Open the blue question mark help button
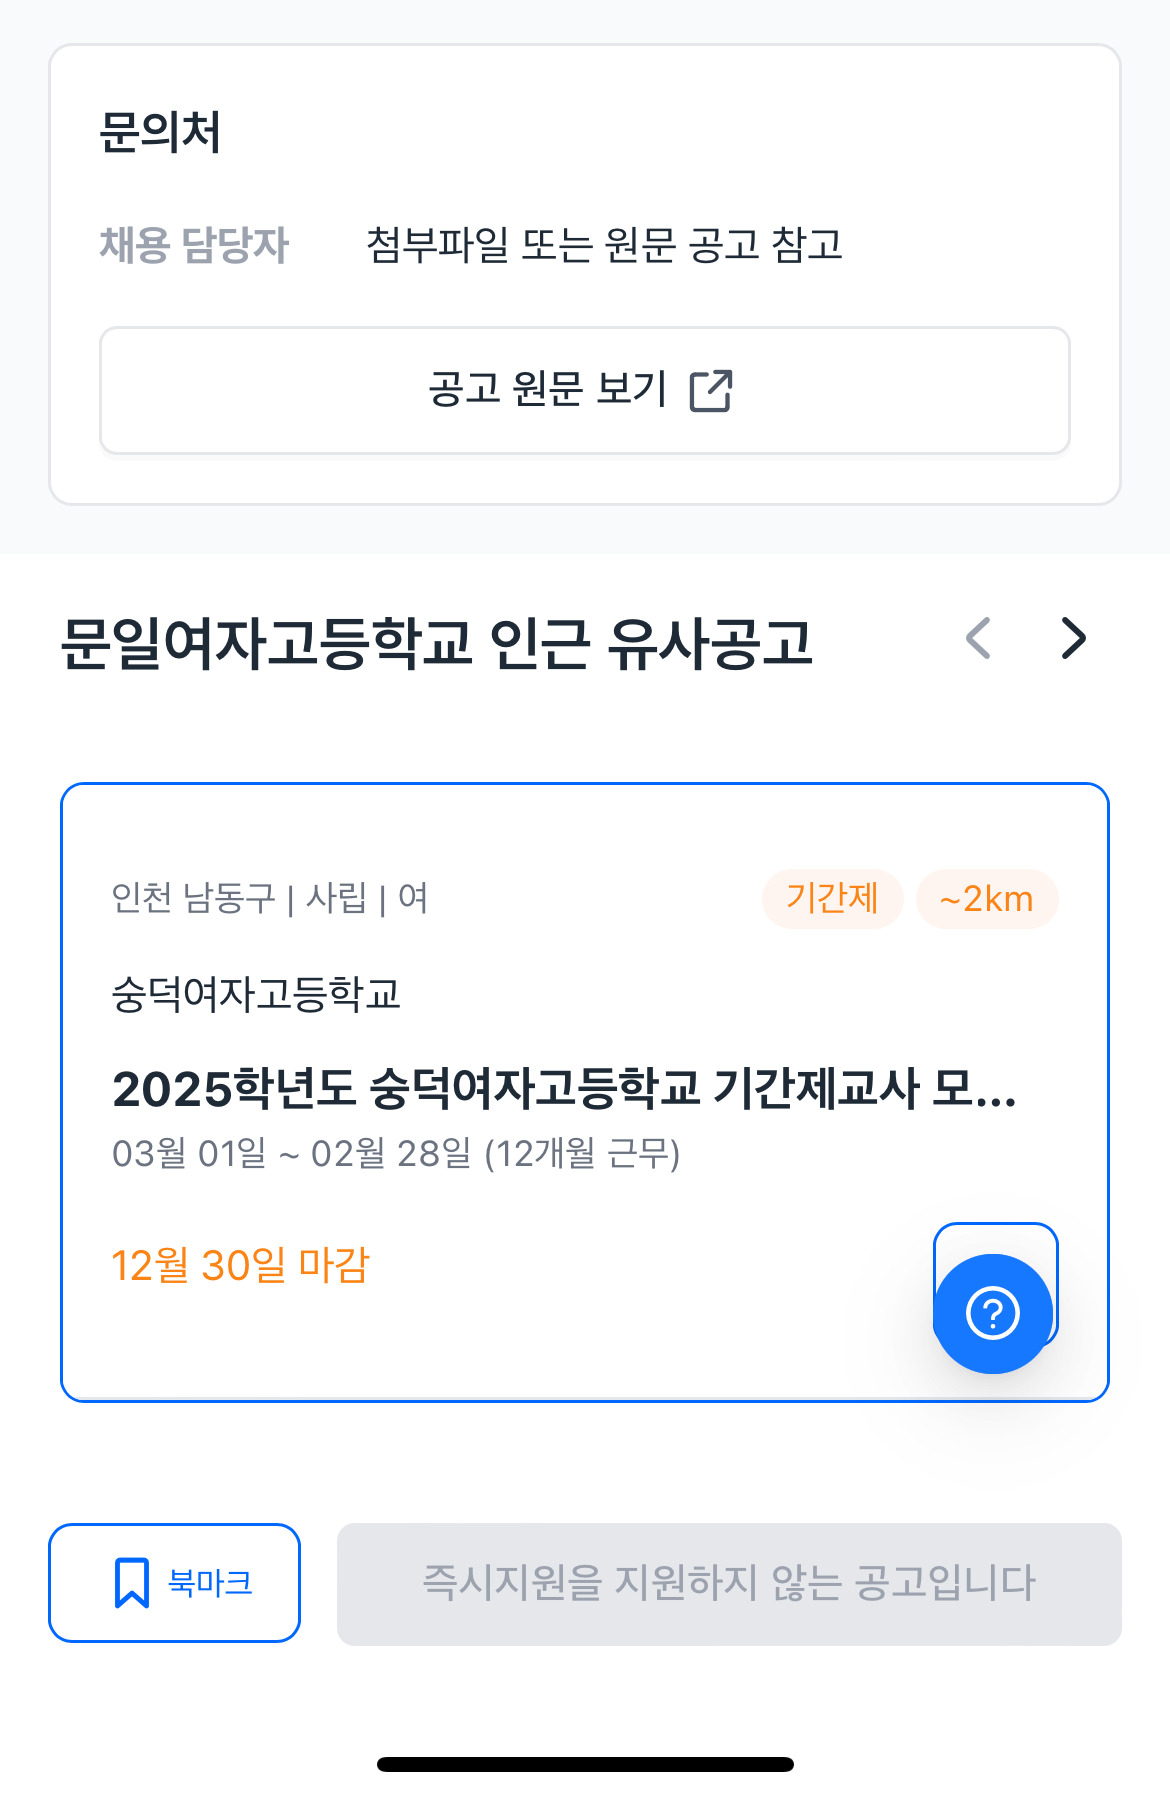 993,1313
